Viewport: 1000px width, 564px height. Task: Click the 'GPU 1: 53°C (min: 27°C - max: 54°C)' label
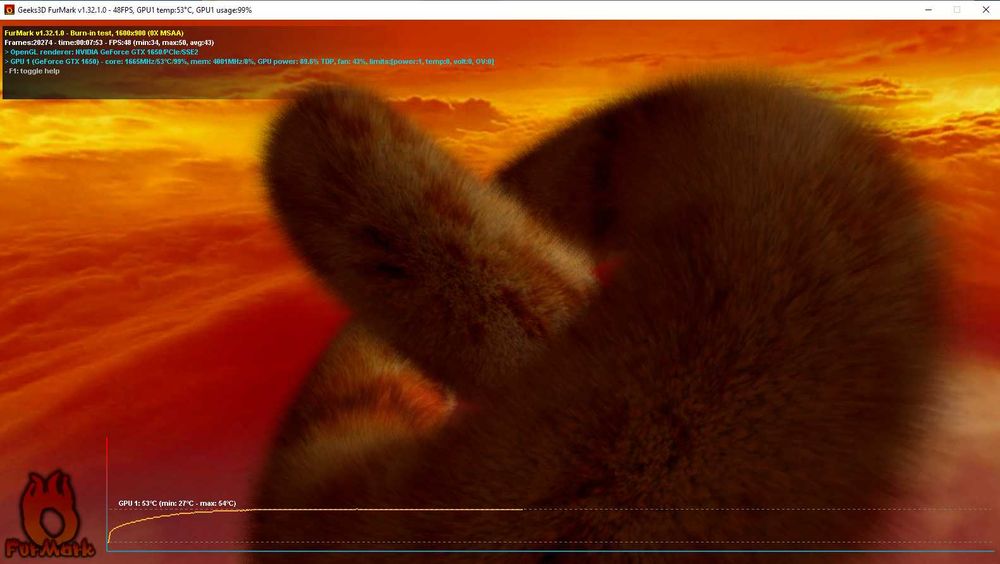[x=177, y=503]
